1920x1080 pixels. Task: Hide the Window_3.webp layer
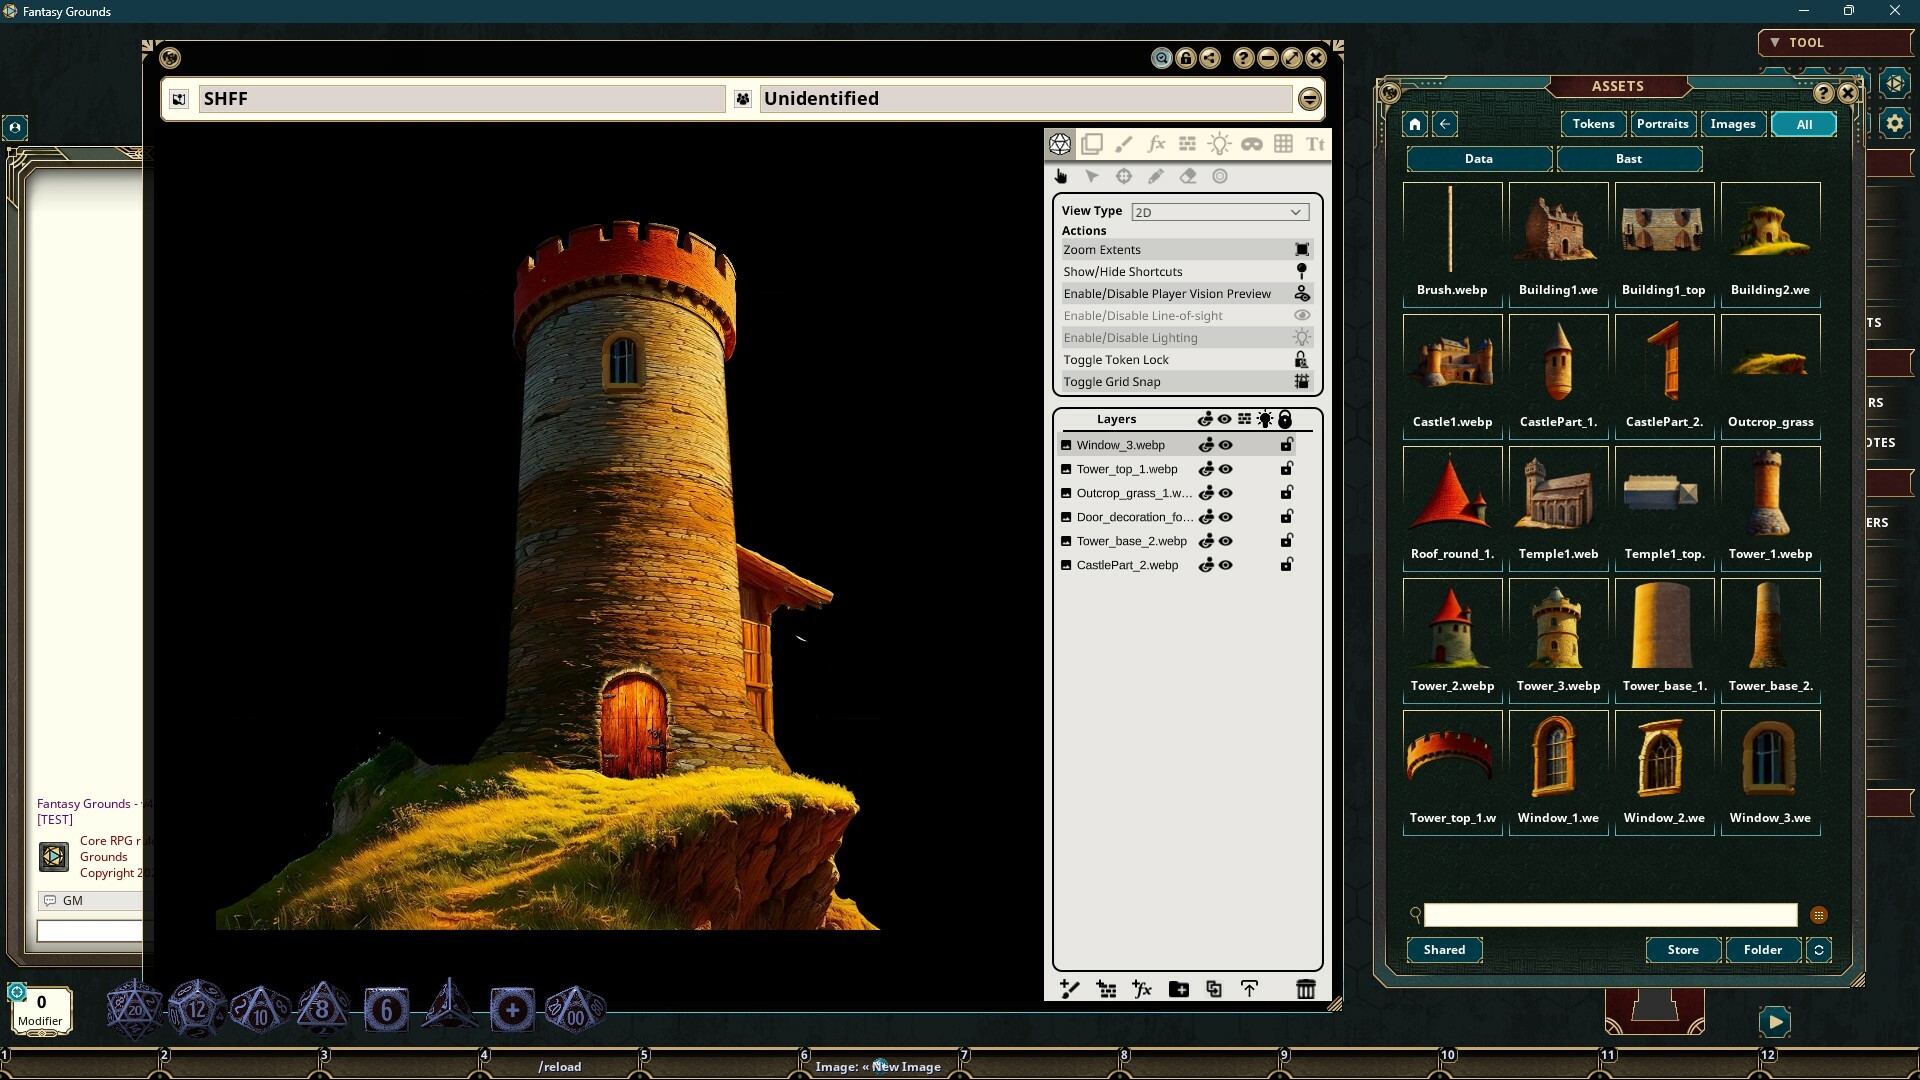point(1225,444)
